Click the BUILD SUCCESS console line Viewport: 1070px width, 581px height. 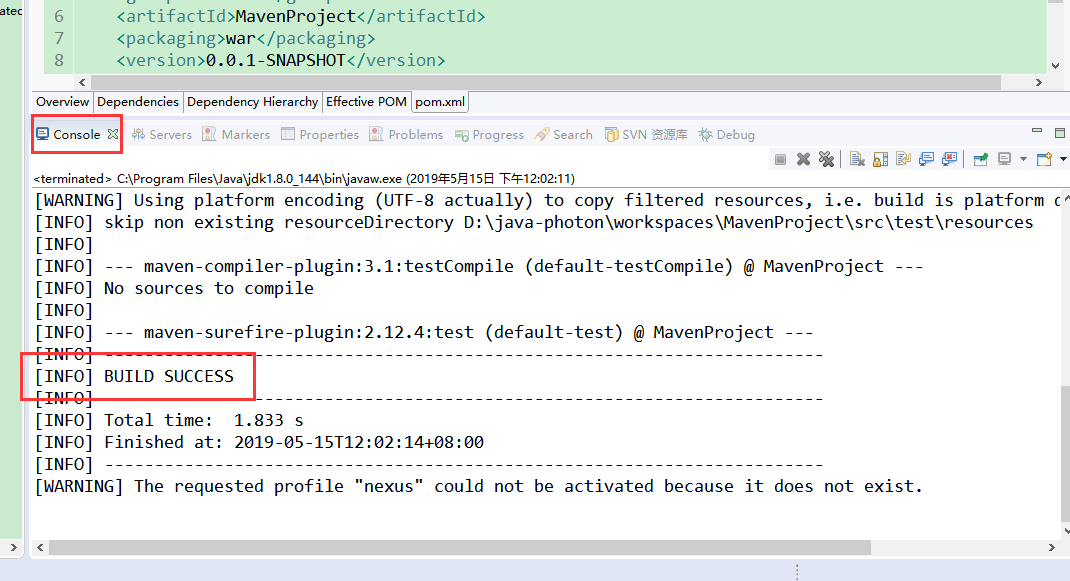coord(134,376)
